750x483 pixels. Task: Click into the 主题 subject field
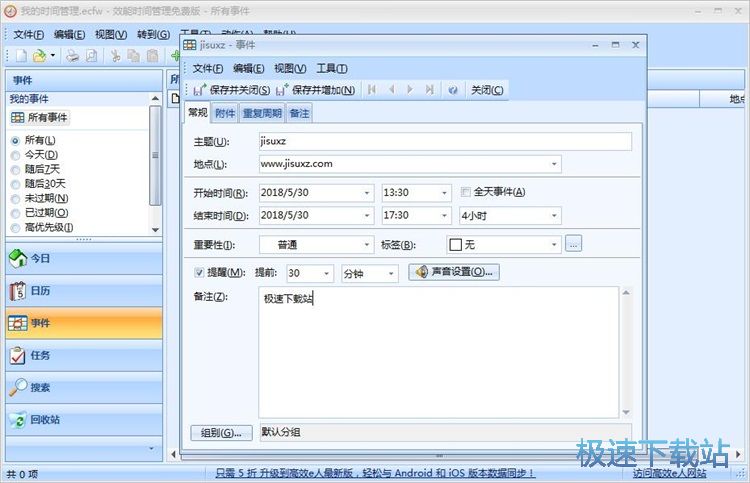pos(445,142)
